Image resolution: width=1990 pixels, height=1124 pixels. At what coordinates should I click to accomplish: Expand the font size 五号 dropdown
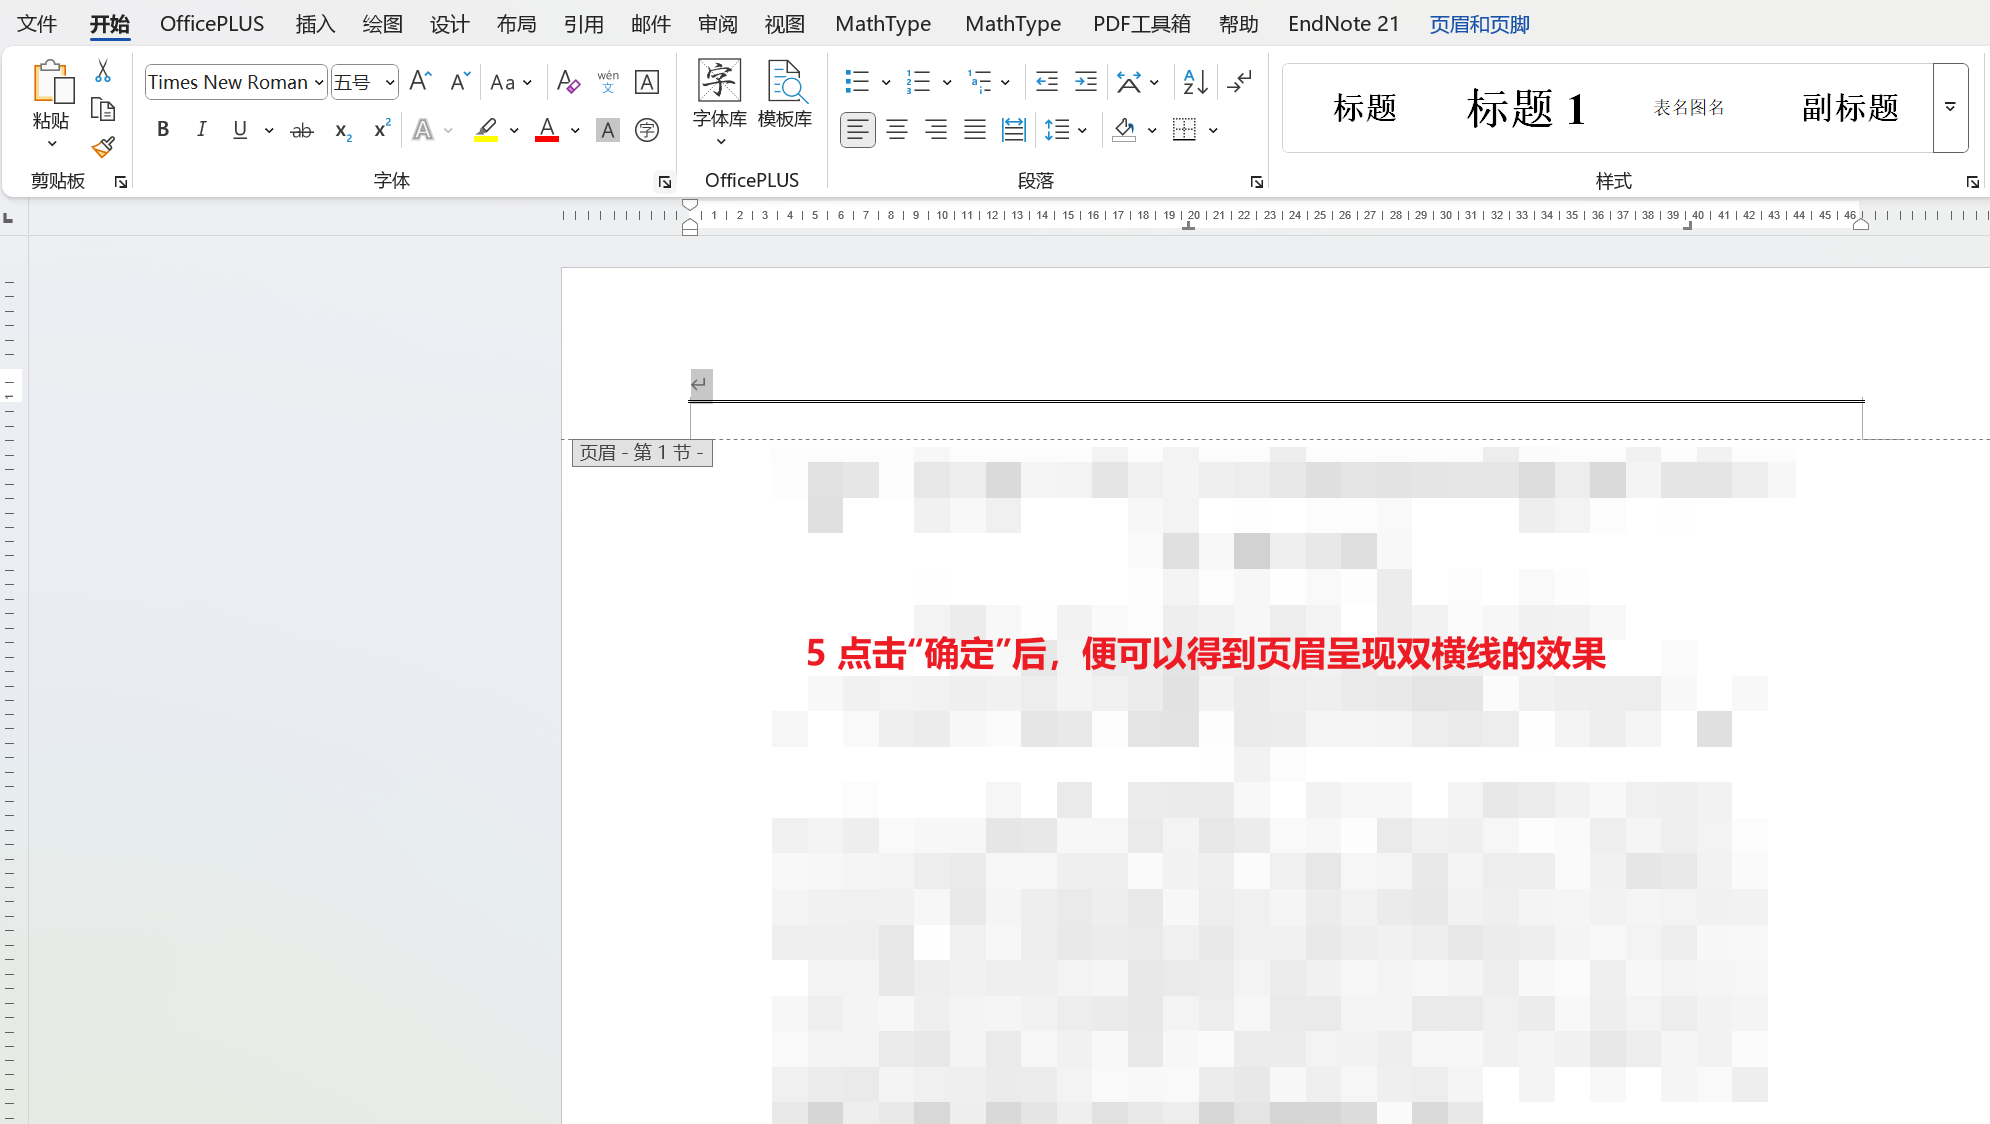click(x=390, y=82)
